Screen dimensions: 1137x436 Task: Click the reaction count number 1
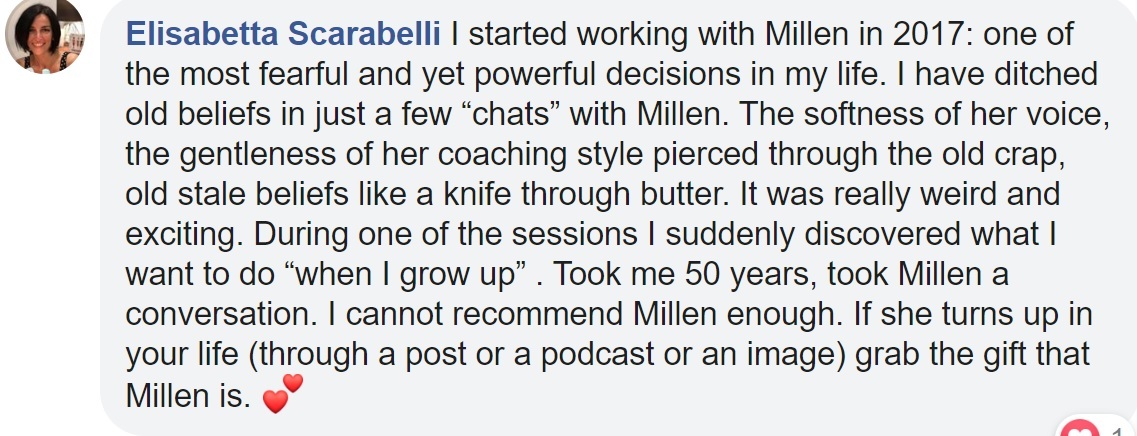[1115, 430]
